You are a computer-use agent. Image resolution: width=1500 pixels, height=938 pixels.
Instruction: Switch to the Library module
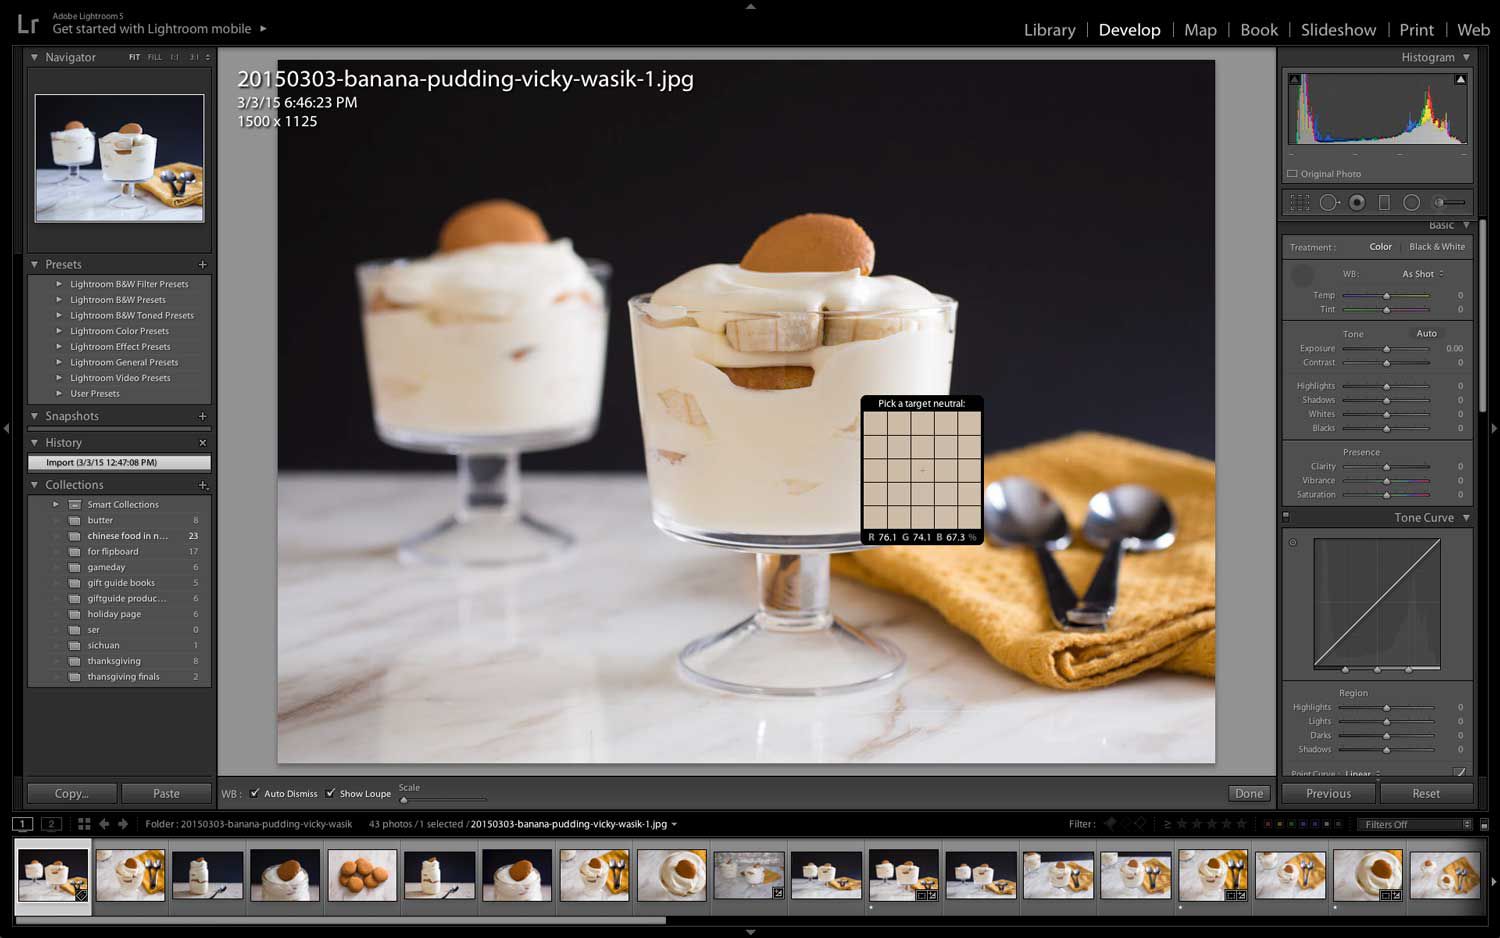click(x=1049, y=30)
